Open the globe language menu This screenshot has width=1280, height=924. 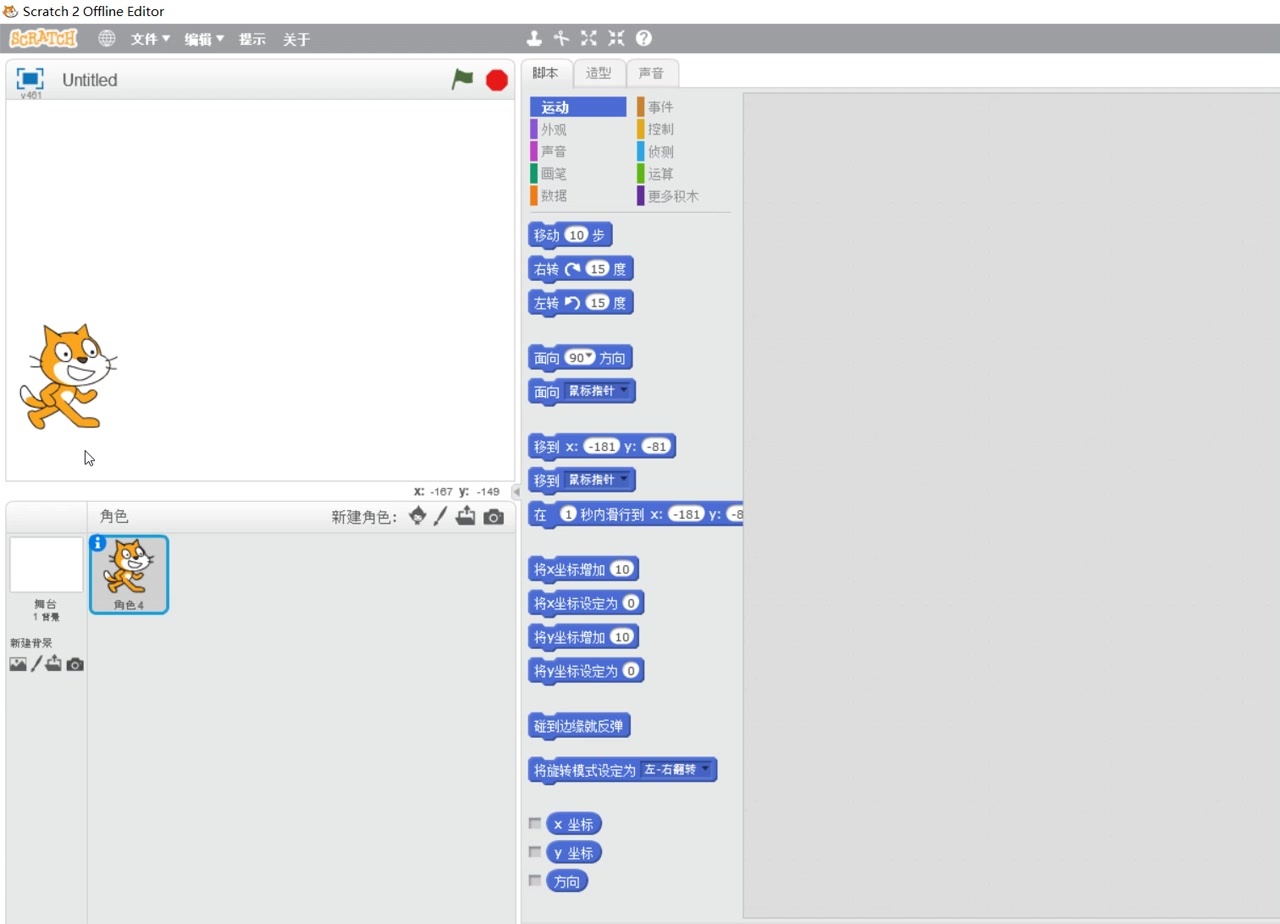pyautogui.click(x=107, y=38)
